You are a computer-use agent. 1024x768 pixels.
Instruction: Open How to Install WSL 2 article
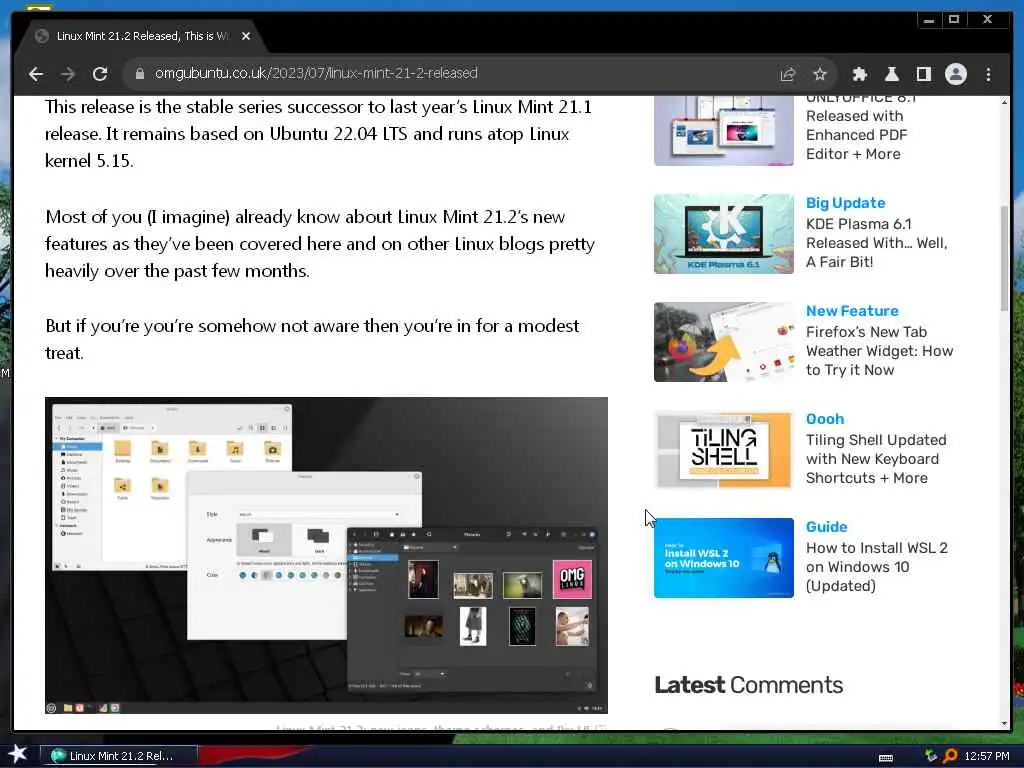[x=876, y=567]
